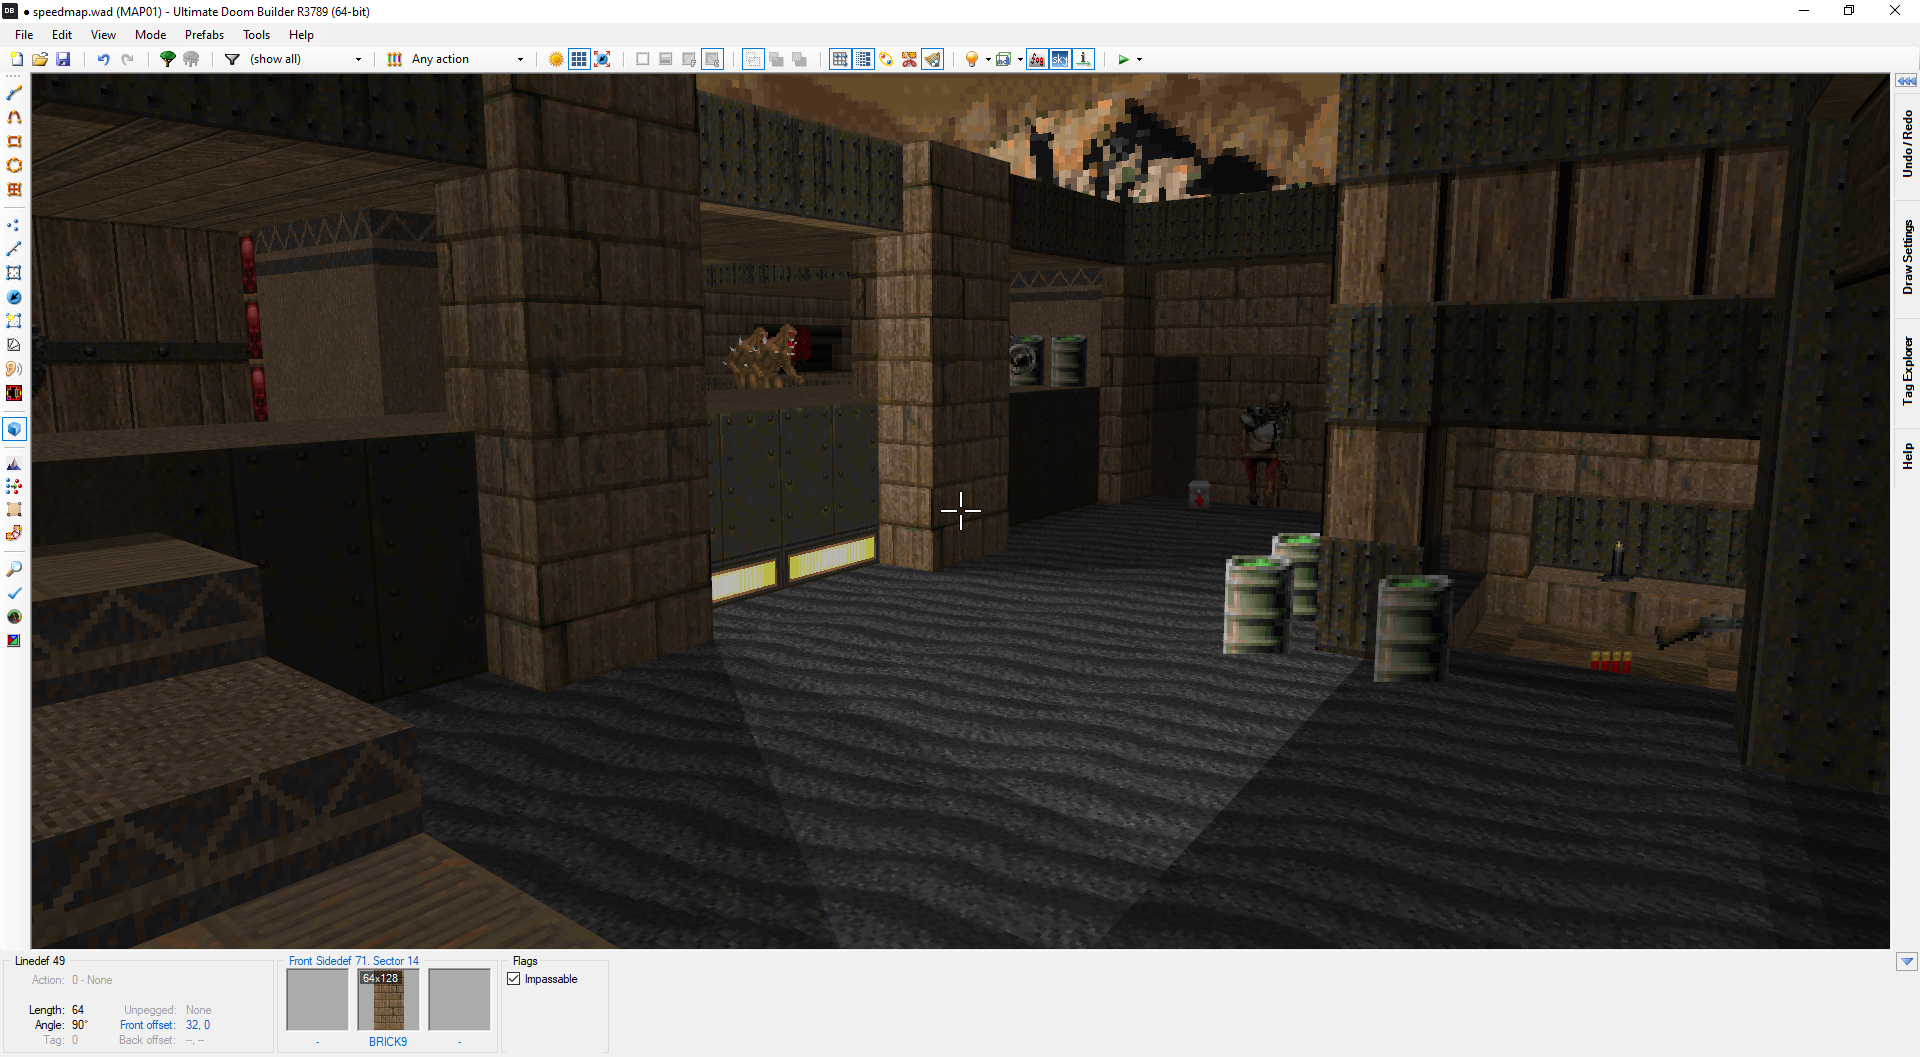Toggle the blue grid rendering button
Viewport: 1920px width, 1057px height.
(579, 59)
